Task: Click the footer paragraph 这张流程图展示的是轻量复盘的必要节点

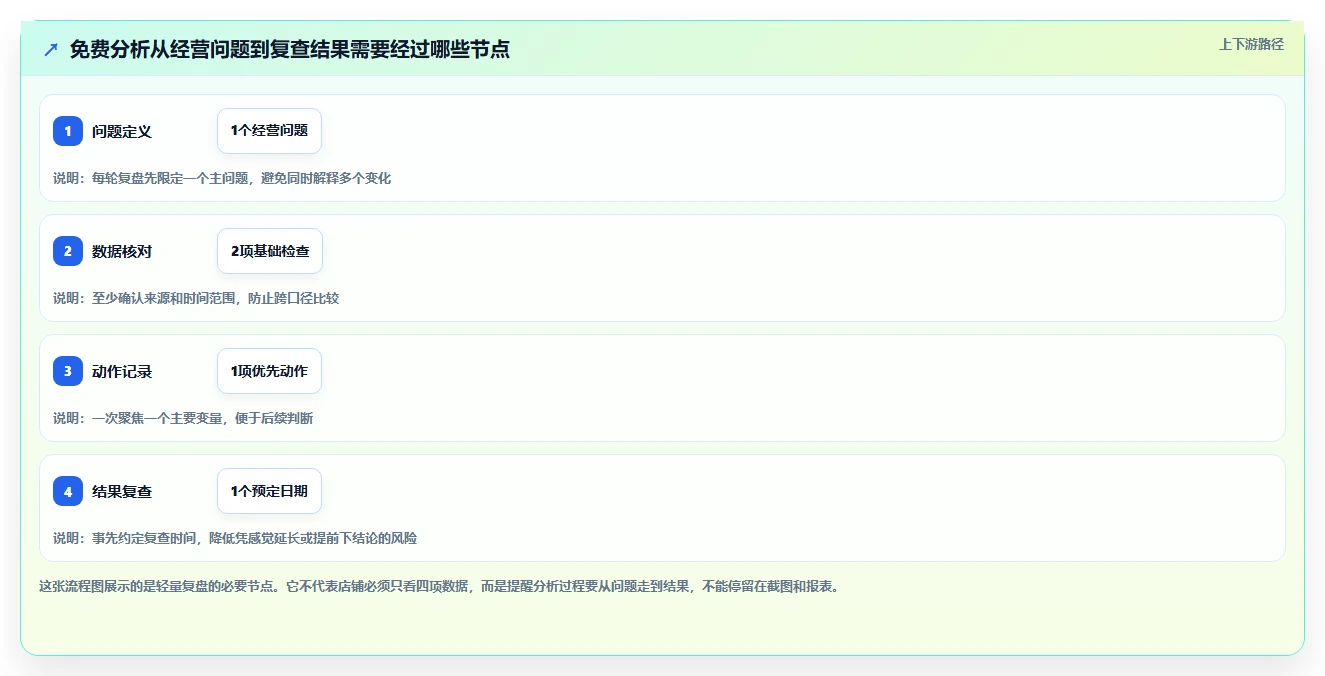Action: click(x=442, y=586)
